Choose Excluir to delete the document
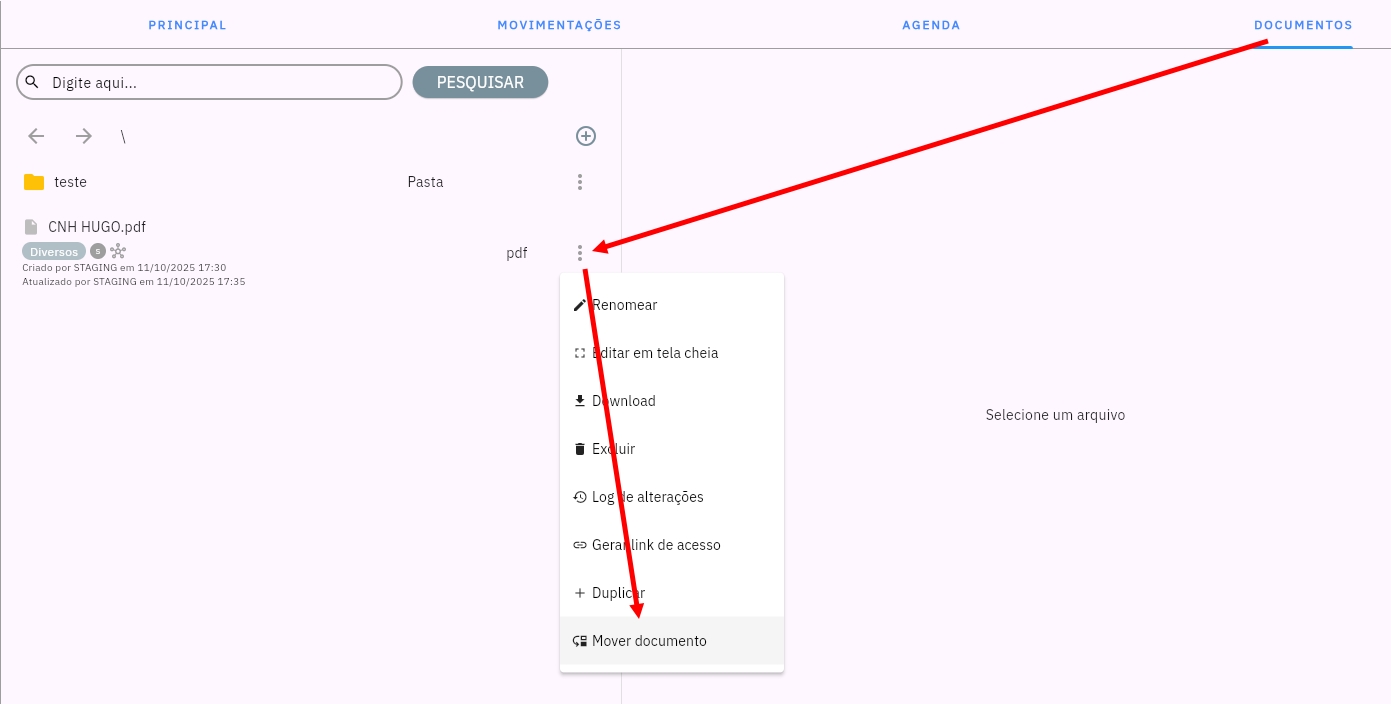Image resolution: width=1391 pixels, height=704 pixels. (613, 449)
